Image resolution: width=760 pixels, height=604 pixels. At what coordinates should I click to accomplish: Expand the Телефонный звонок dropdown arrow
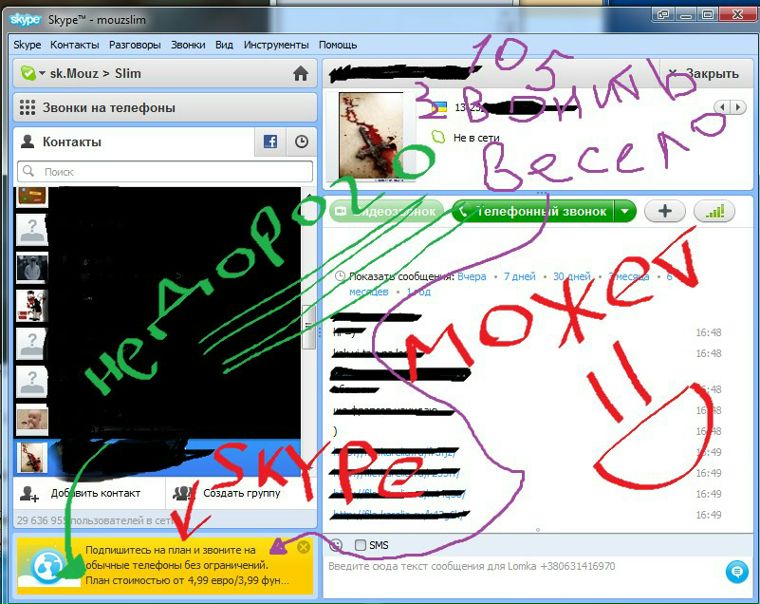coord(625,211)
